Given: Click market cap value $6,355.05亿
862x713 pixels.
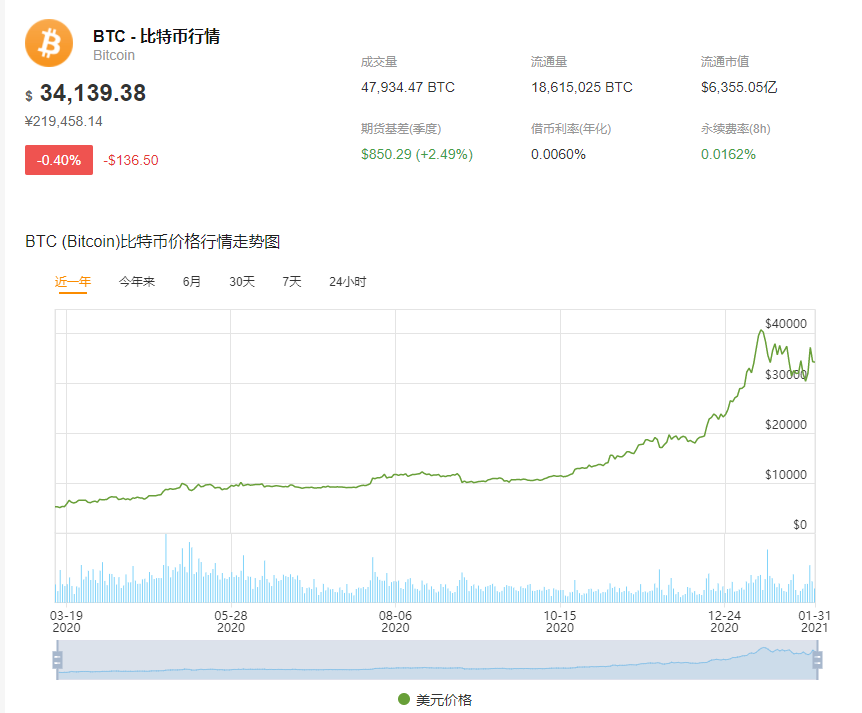Looking at the screenshot, I should point(739,87).
